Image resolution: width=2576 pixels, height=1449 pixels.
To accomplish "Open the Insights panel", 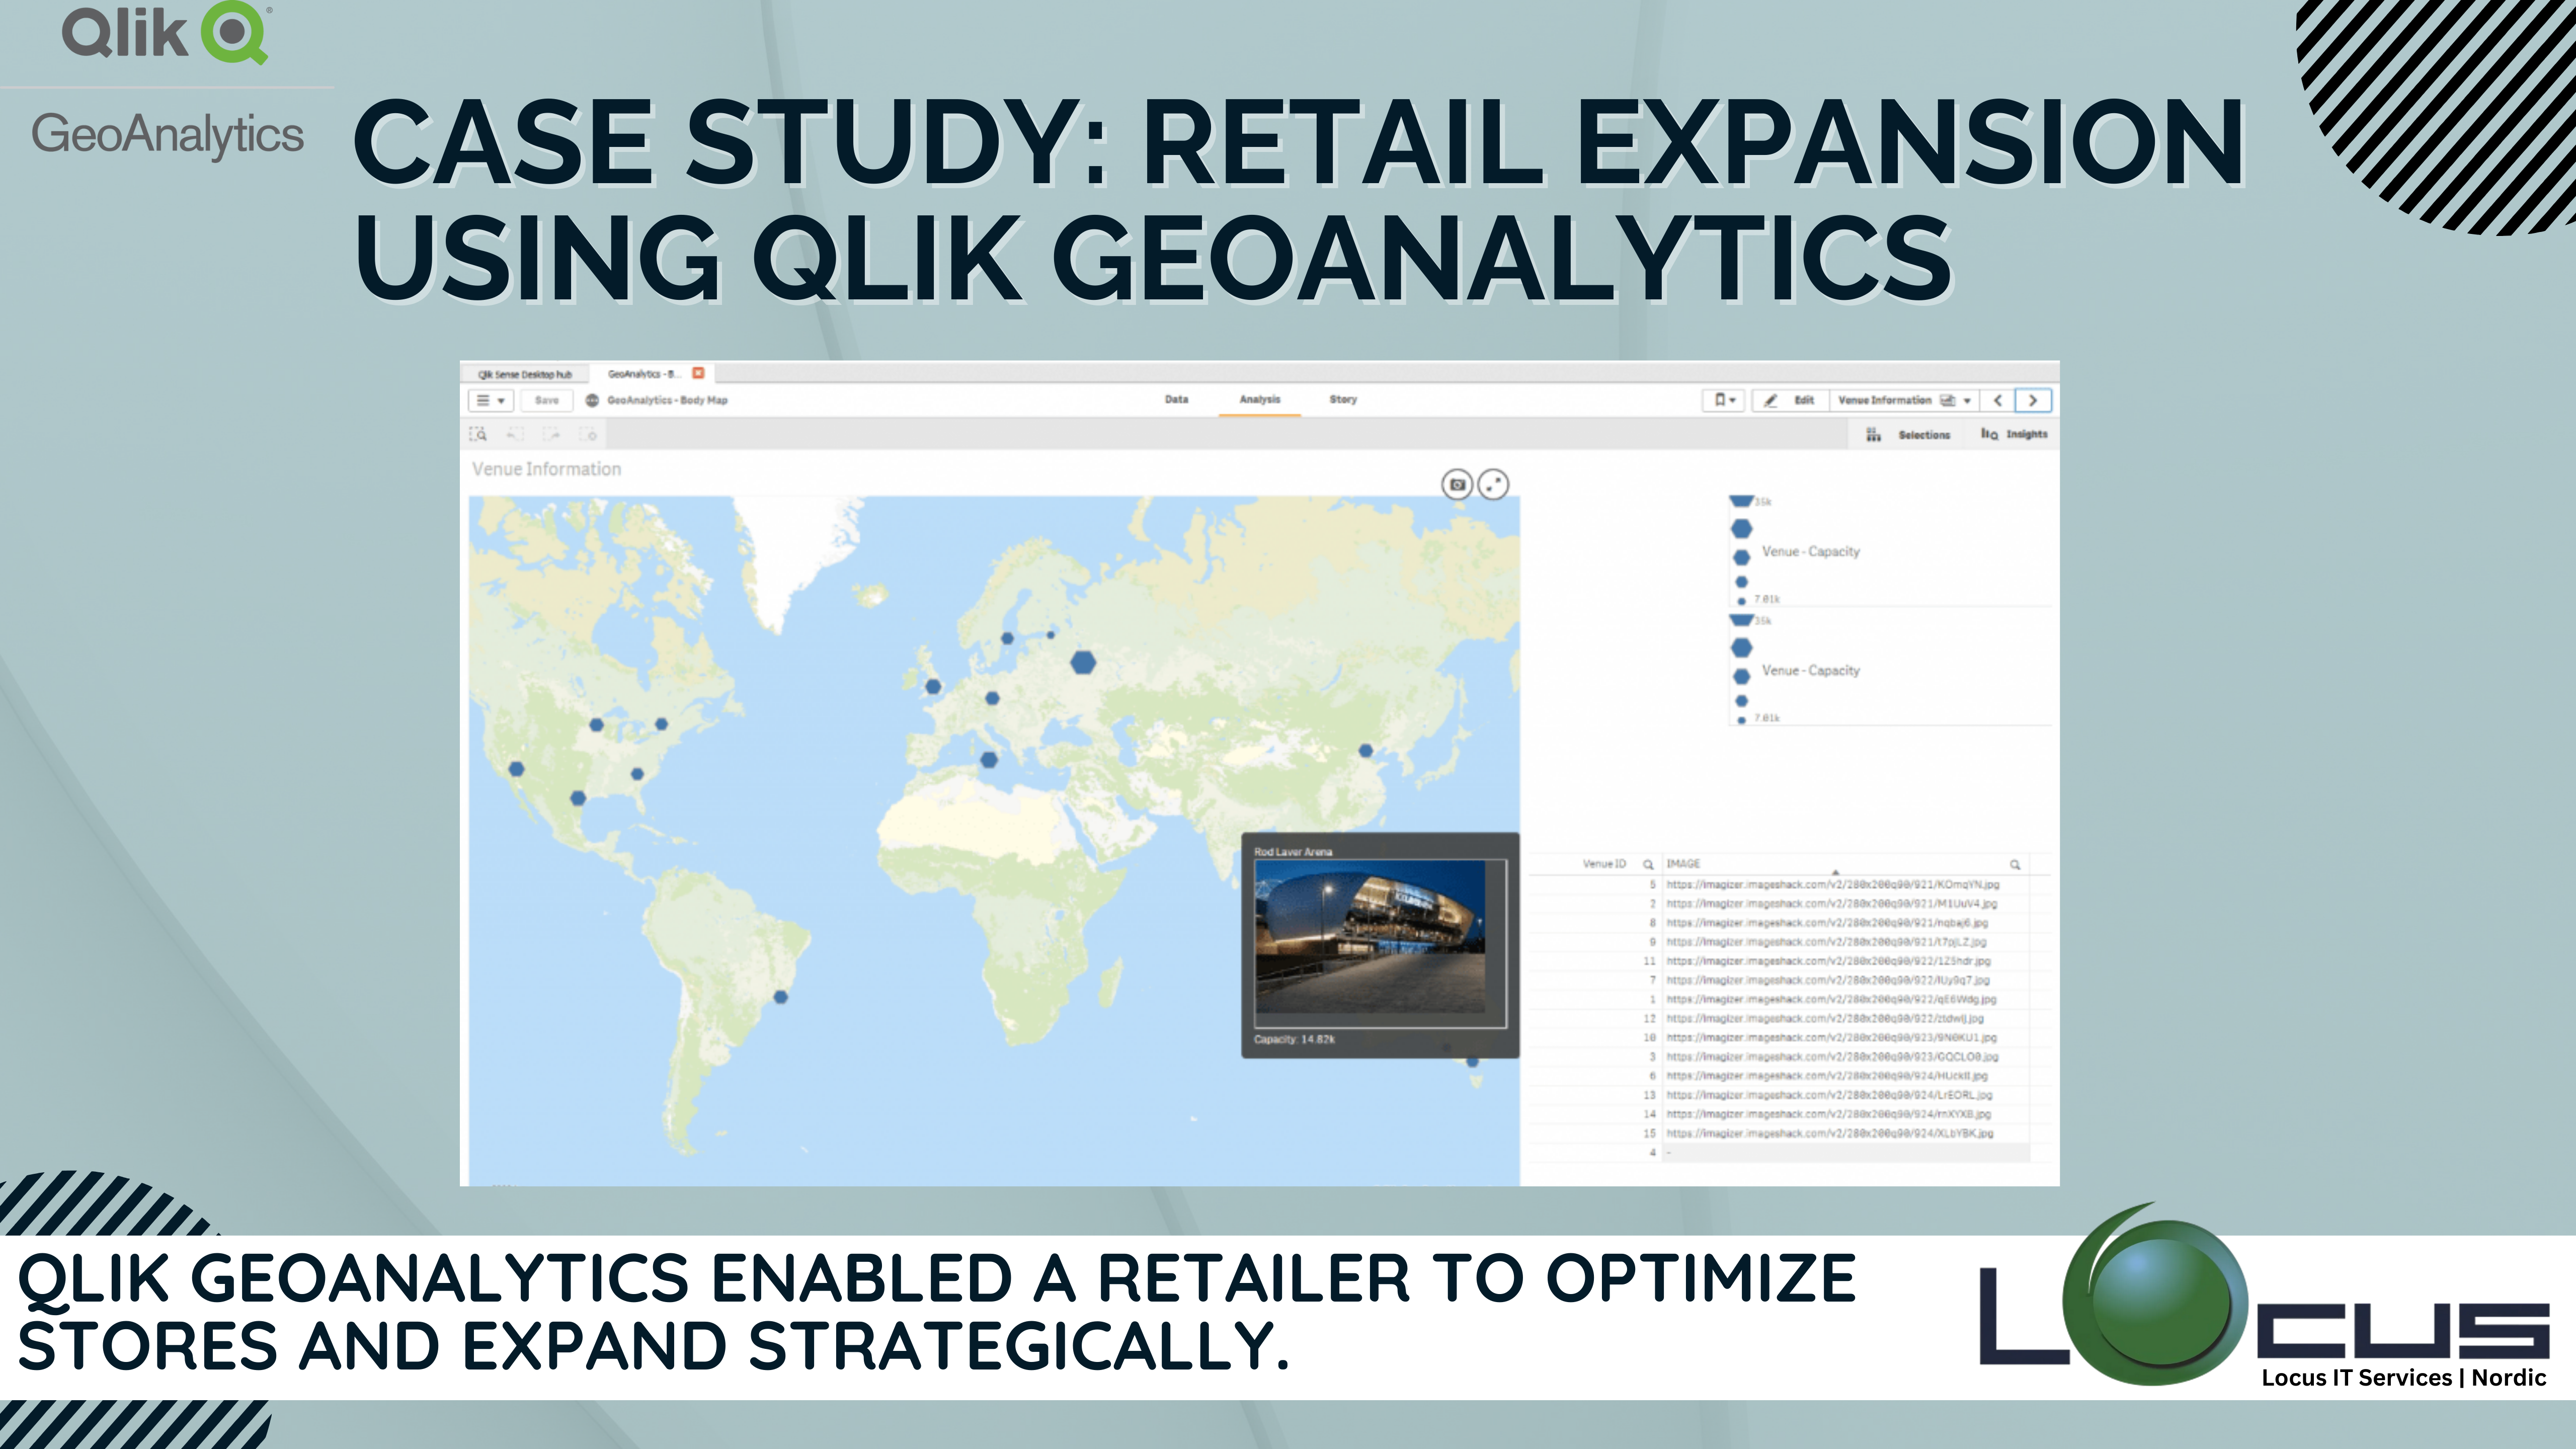I will coord(2014,434).
